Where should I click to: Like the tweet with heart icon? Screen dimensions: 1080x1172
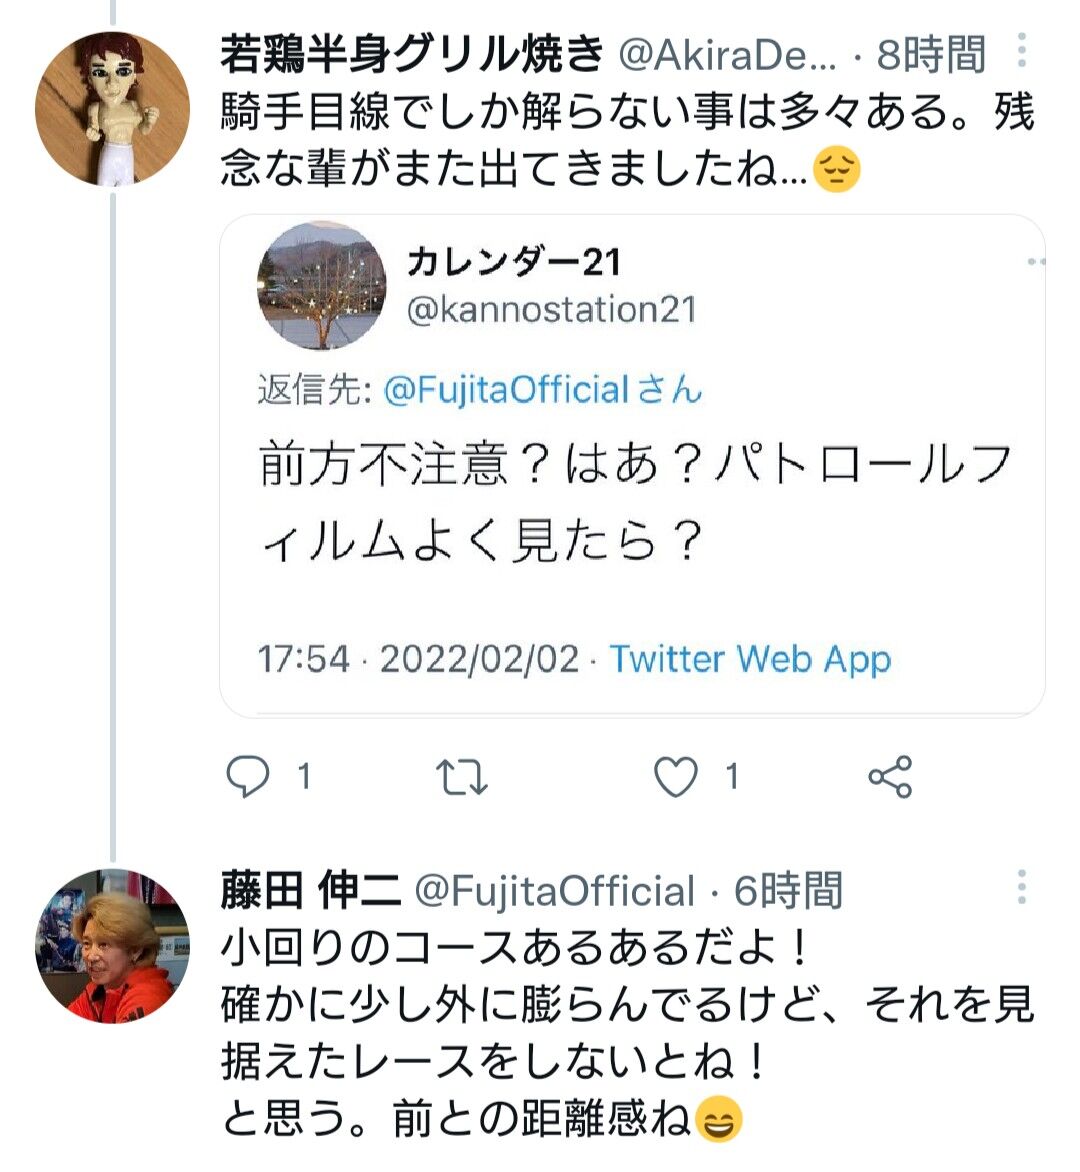click(676, 777)
